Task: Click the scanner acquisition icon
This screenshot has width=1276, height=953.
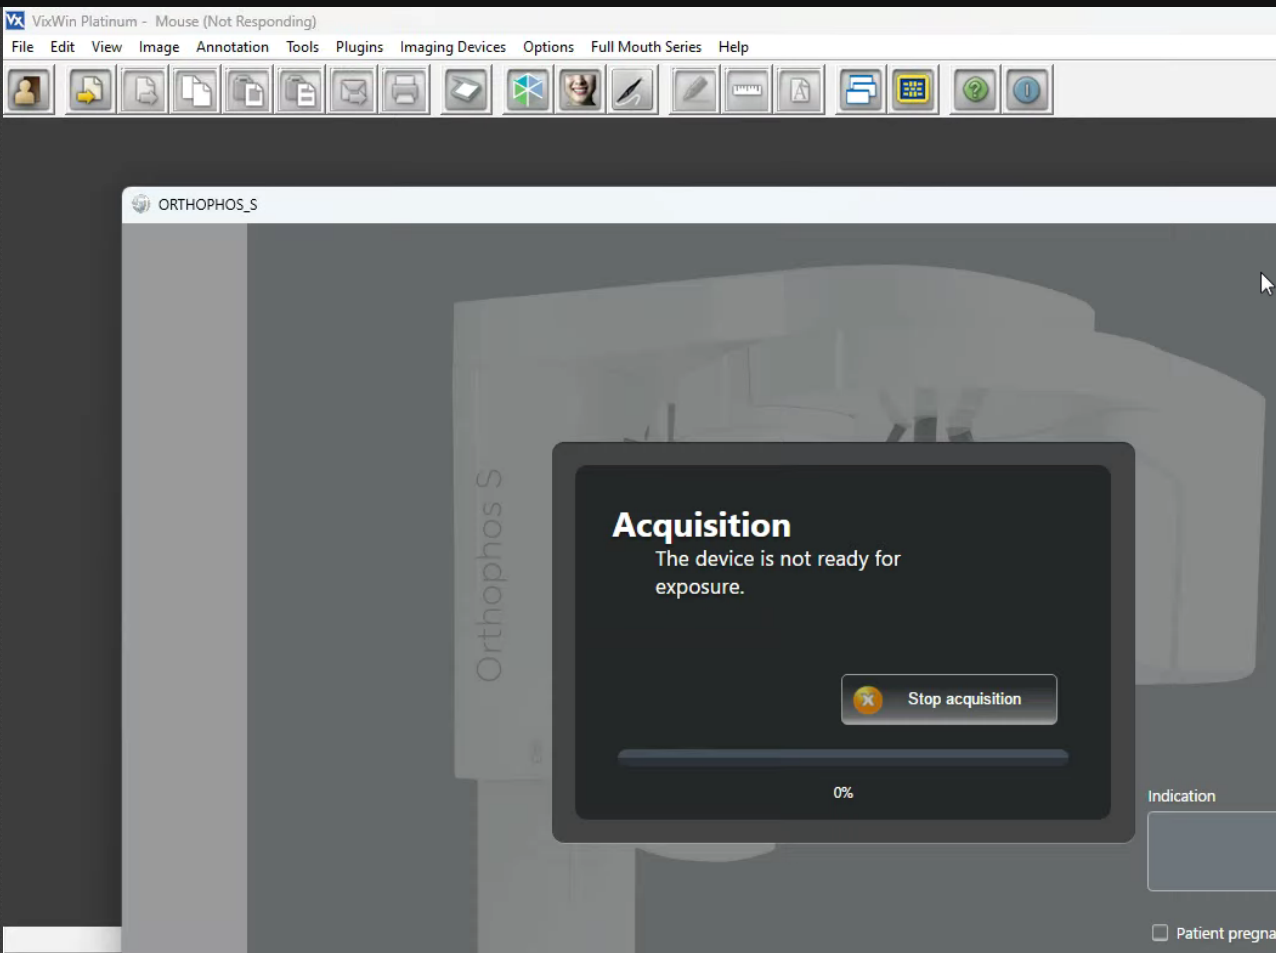Action: pos(466,91)
